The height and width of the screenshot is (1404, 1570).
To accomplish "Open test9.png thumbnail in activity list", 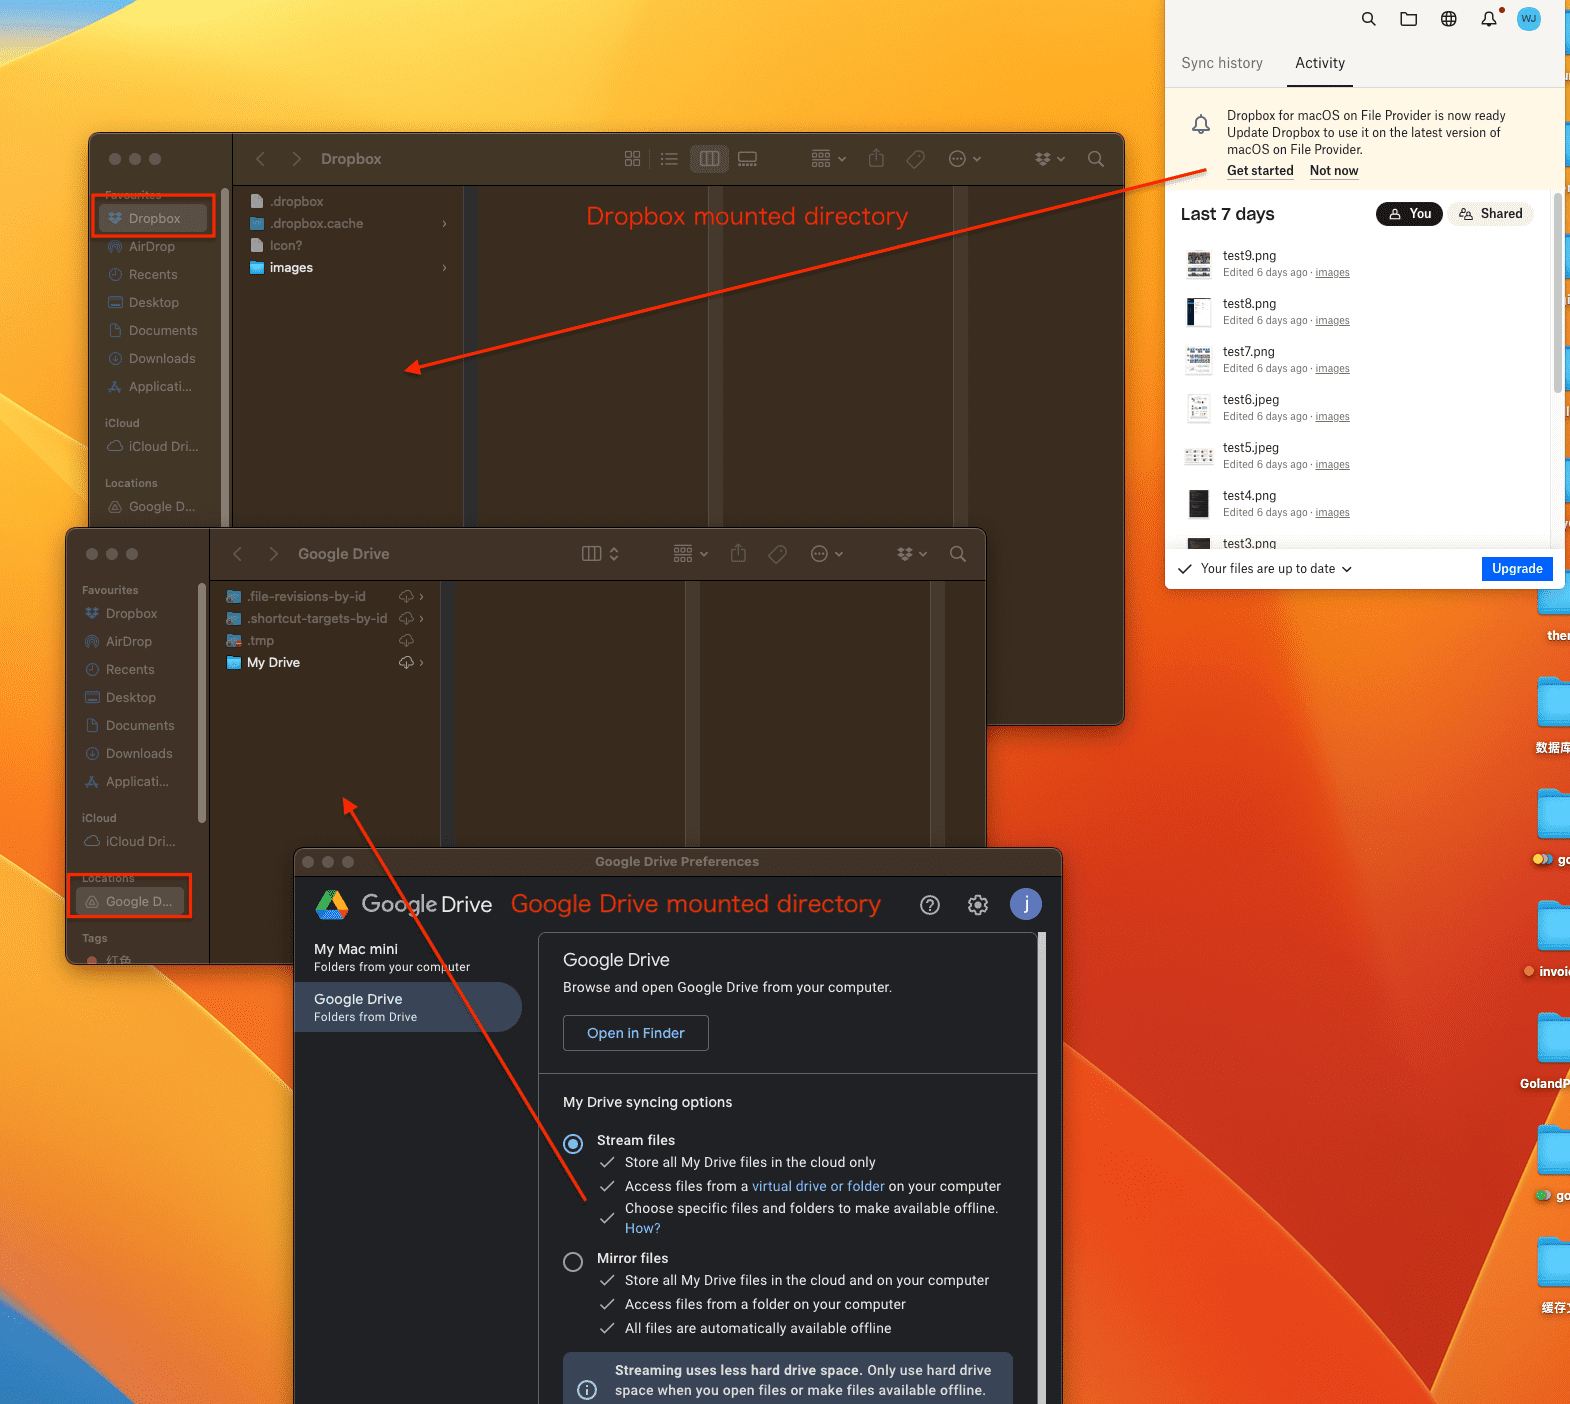I will point(1199,264).
